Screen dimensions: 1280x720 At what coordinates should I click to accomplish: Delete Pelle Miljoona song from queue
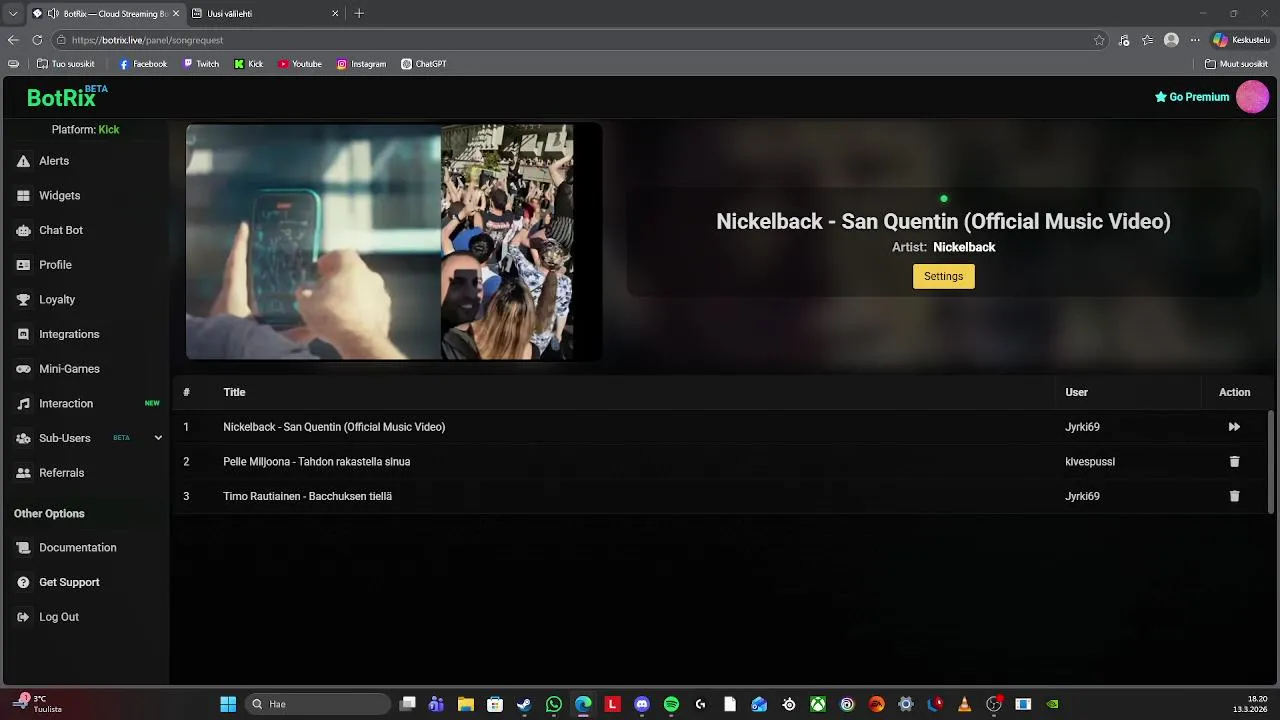1234,462
